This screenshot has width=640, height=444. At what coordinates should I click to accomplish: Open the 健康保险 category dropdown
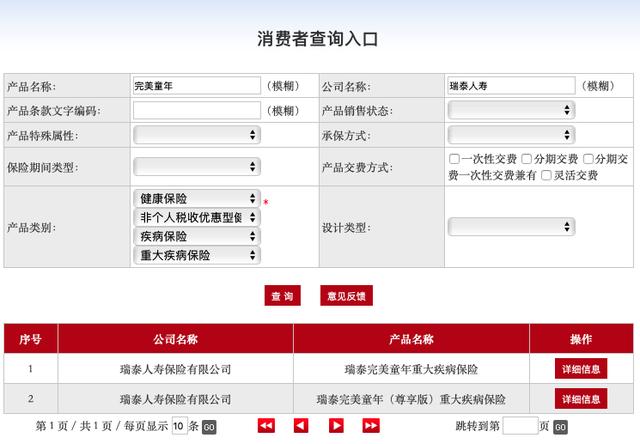pos(197,198)
